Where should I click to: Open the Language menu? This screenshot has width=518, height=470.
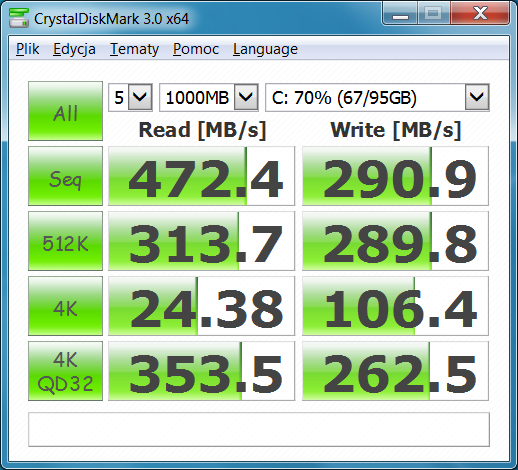(x=265, y=49)
